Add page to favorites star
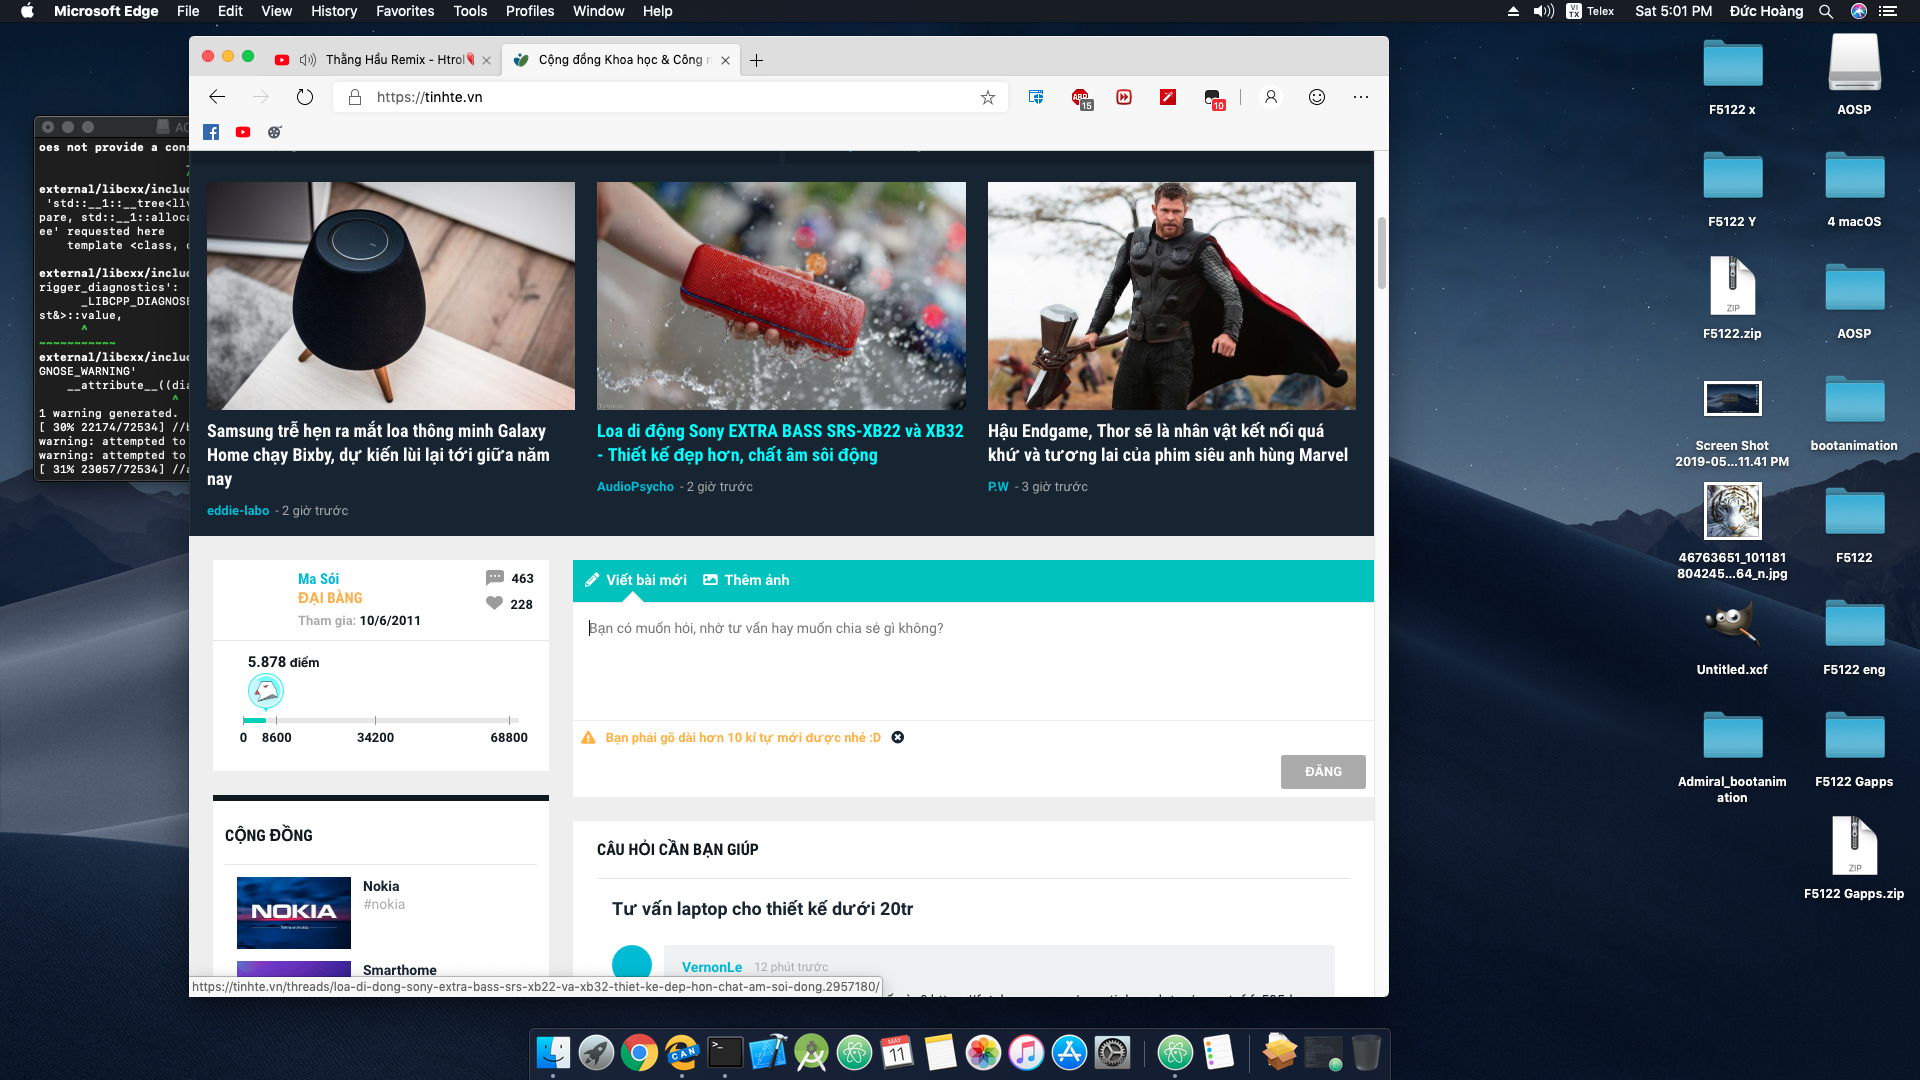The height and width of the screenshot is (1080, 1920). click(x=988, y=97)
